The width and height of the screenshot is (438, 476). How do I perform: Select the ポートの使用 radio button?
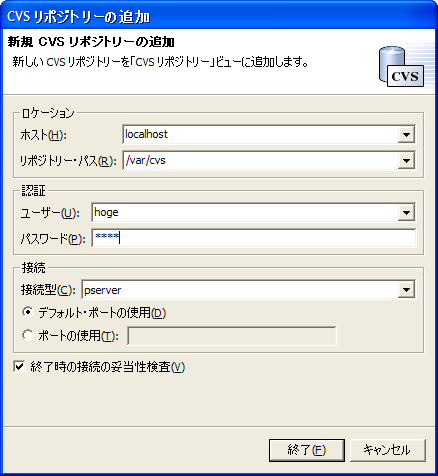tap(28, 335)
